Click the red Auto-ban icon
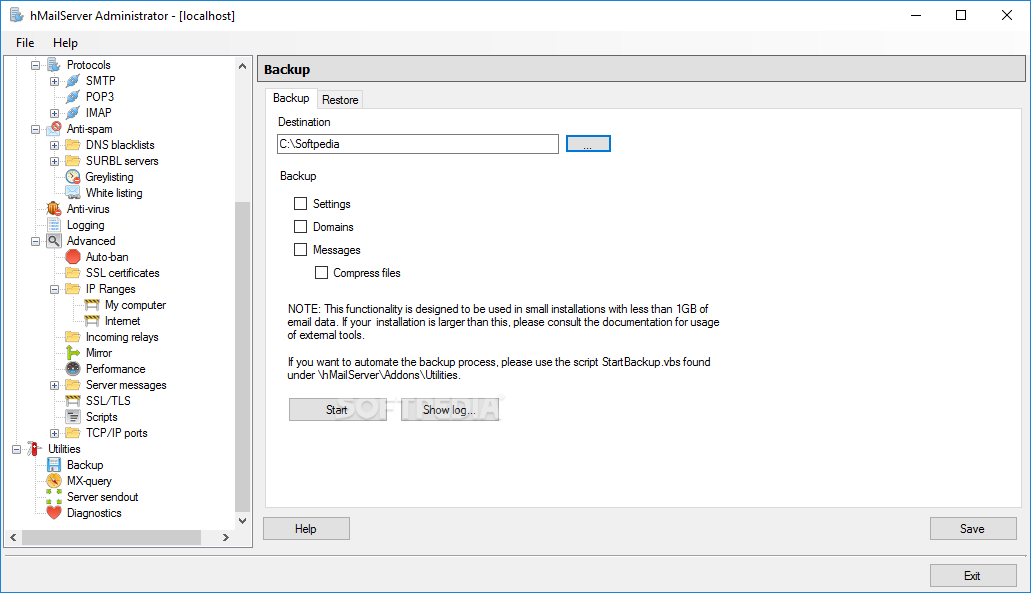The width and height of the screenshot is (1031, 593). tap(73, 257)
